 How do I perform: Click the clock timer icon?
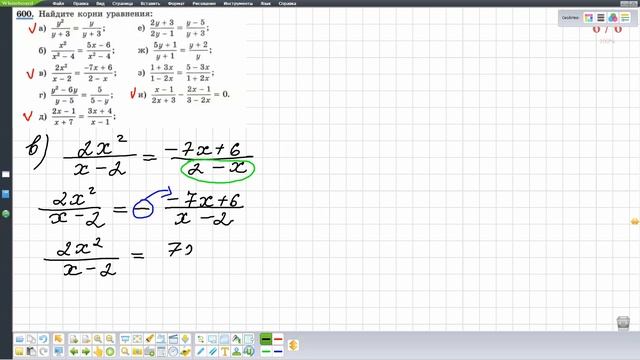click(173, 351)
